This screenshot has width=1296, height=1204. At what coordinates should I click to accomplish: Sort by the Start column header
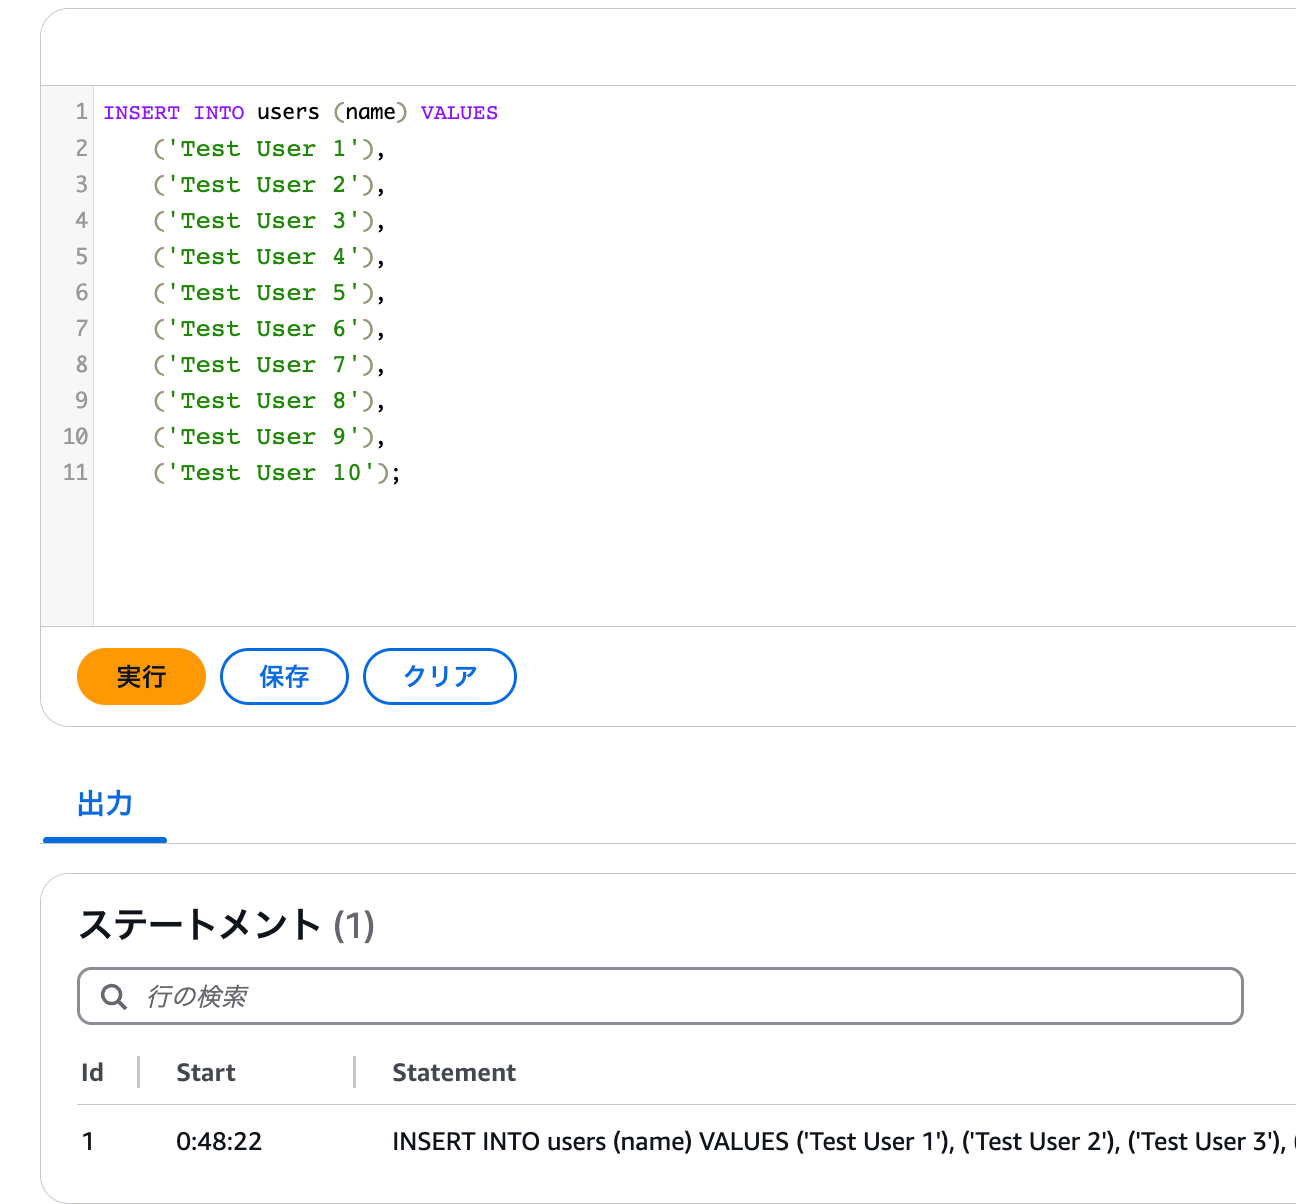coord(206,1073)
